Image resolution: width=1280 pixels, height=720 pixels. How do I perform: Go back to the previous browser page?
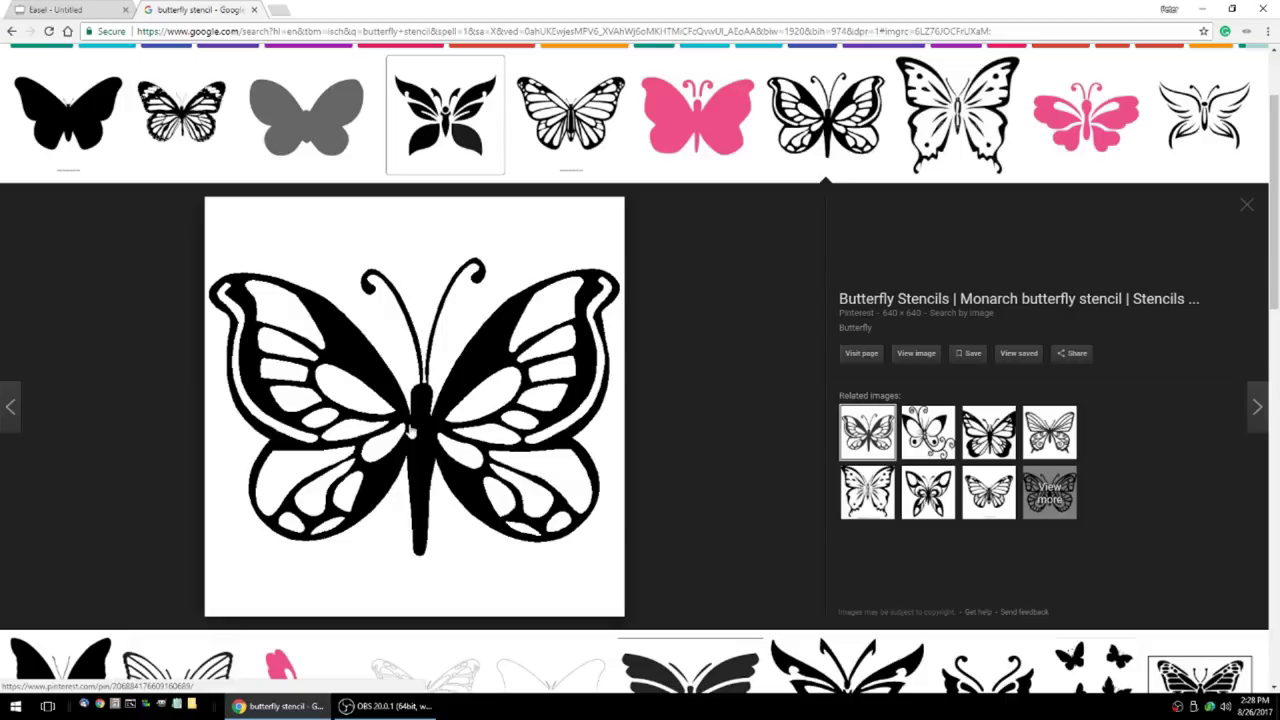12,31
